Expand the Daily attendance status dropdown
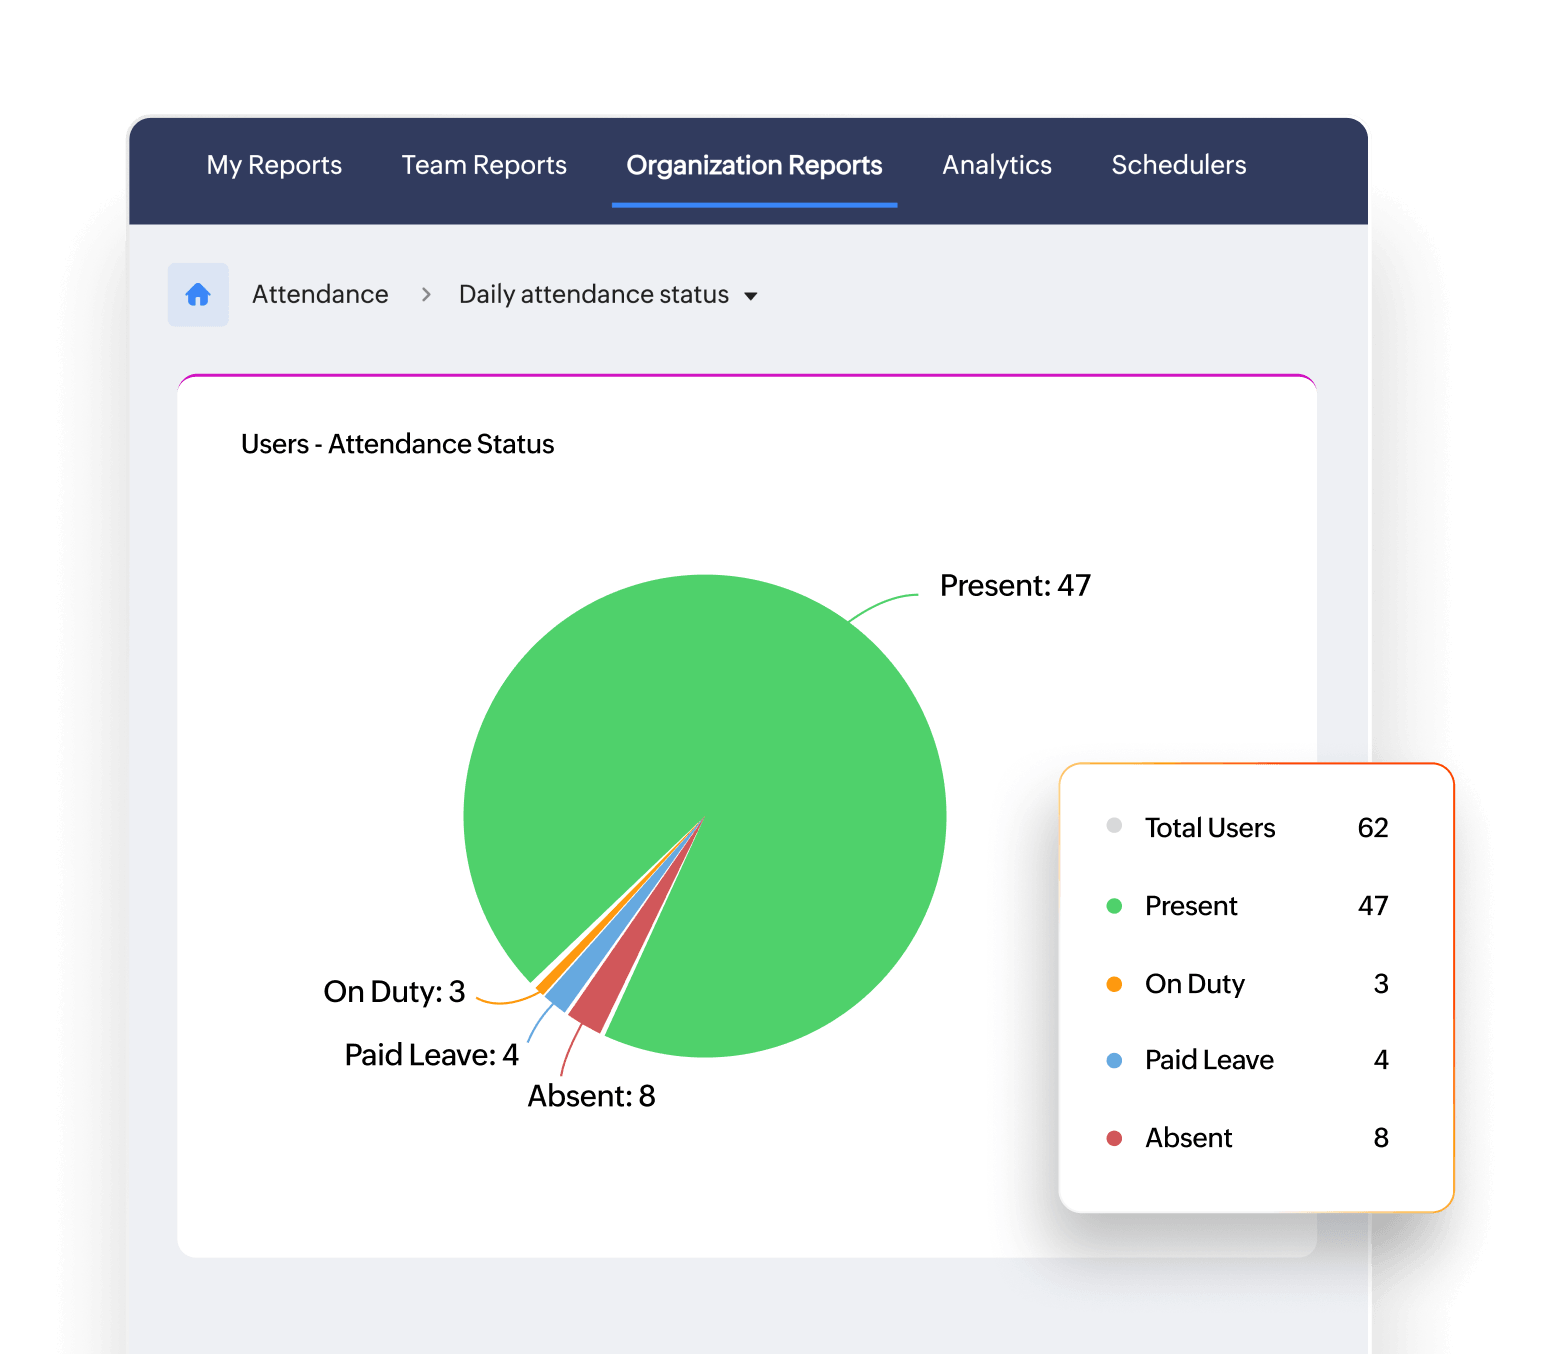1548x1354 pixels. (608, 295)
